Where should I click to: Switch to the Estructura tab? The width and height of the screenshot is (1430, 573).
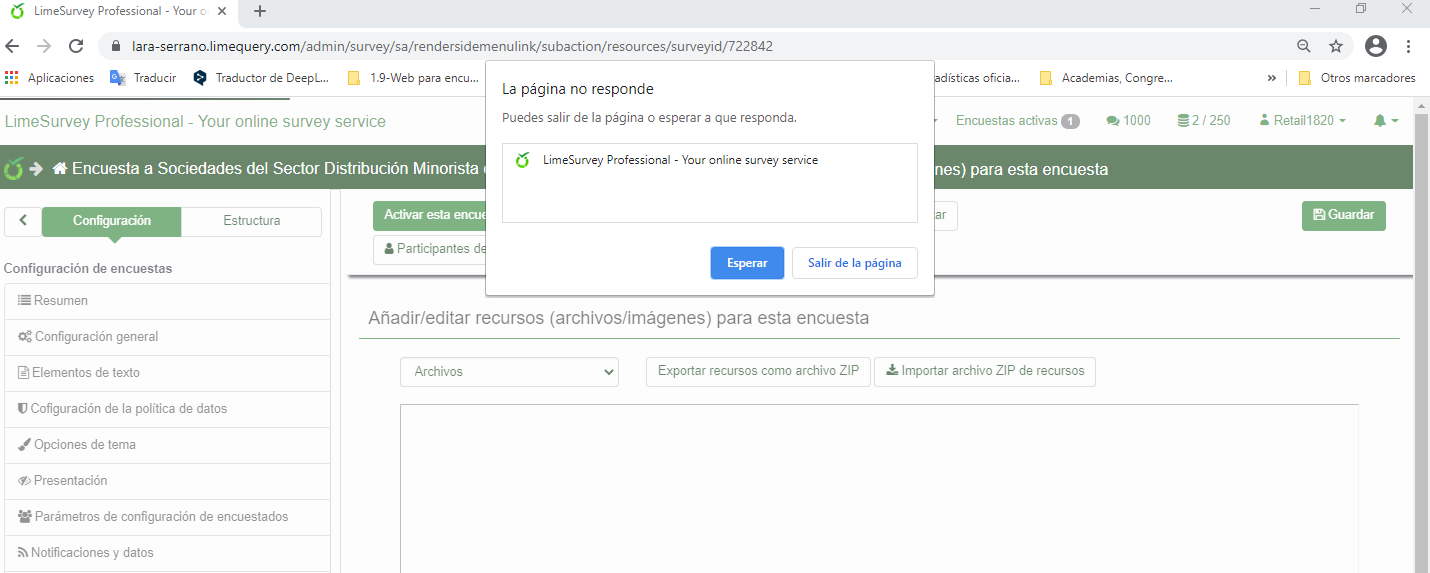tap(251, 221)
